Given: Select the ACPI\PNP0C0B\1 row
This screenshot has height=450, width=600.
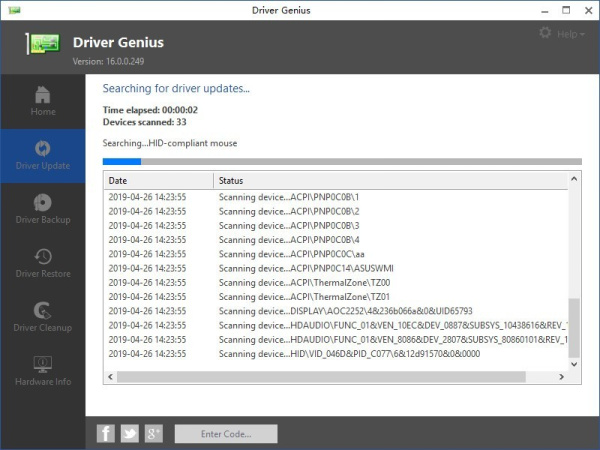Looking at the screenshot, I should click(336, 197).
